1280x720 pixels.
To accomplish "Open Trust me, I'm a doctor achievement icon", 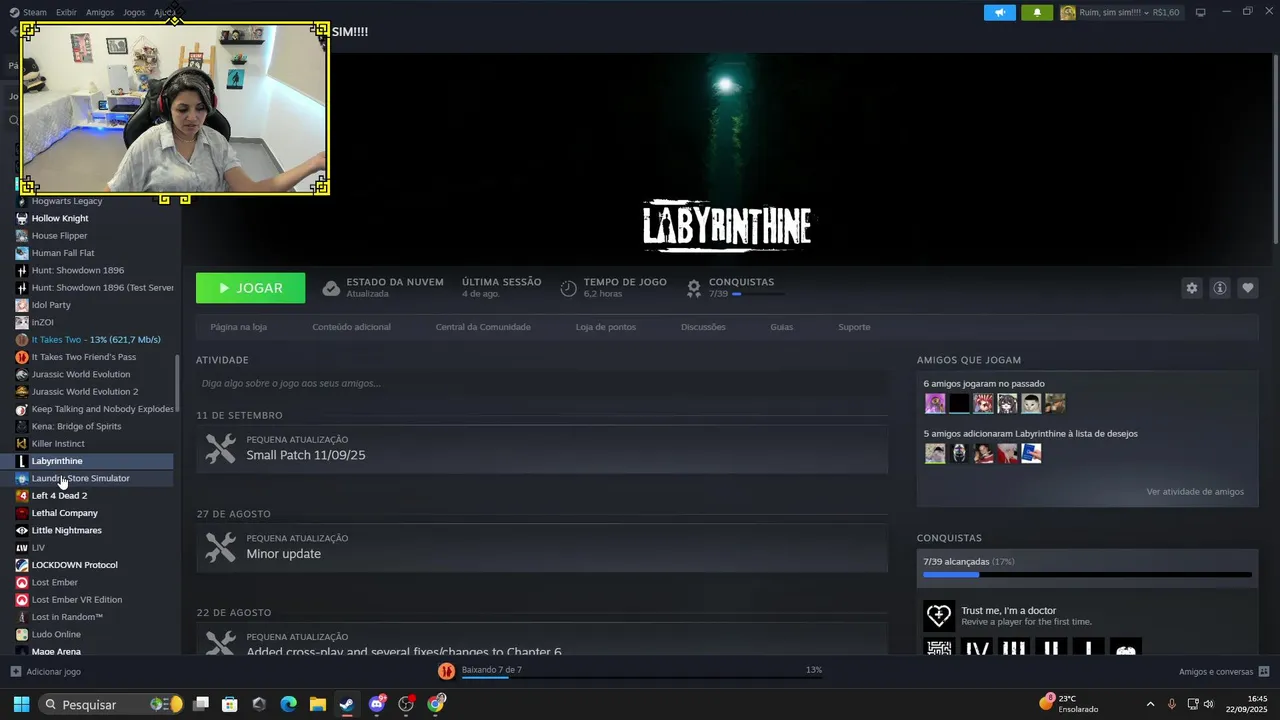I will (x=939, y=616).
